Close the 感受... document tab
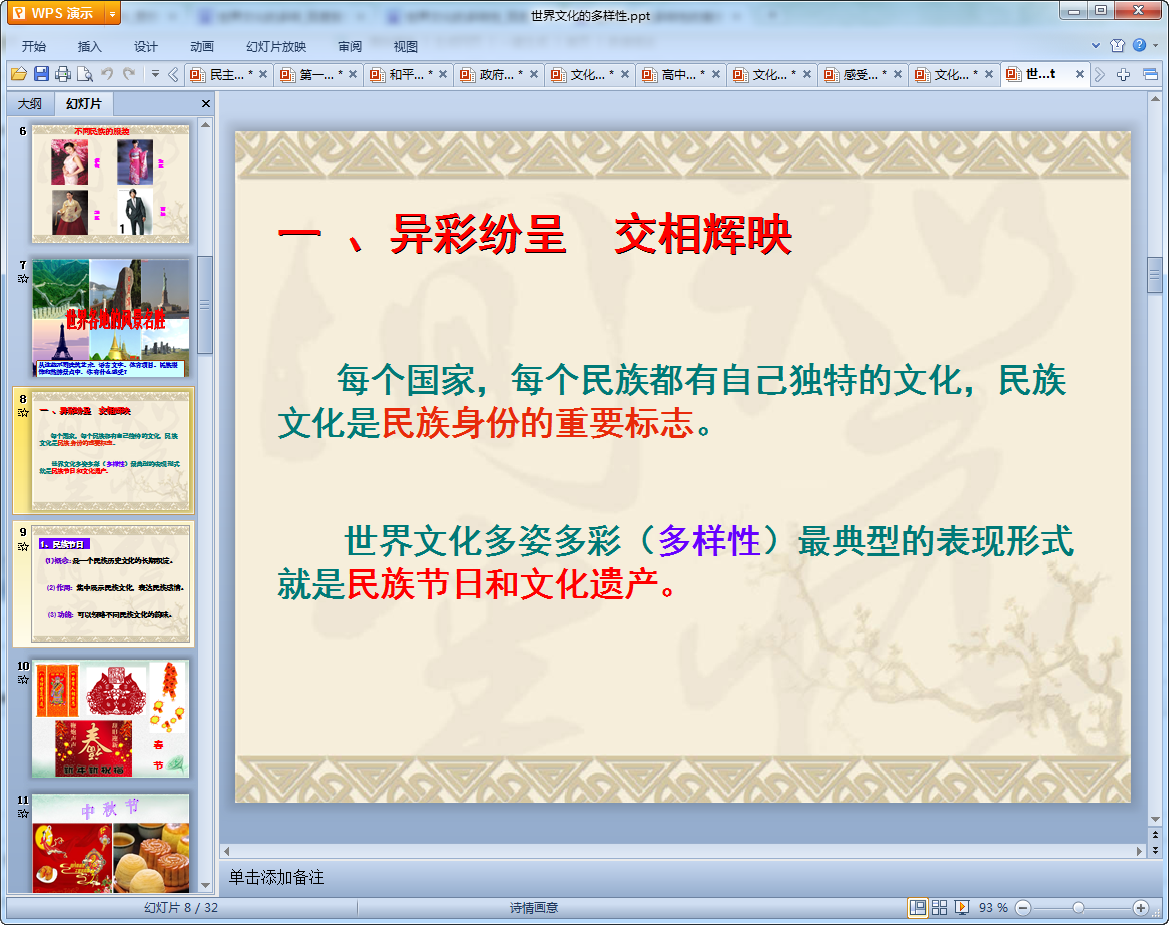The image size is (1169, 925). (898, 75)
